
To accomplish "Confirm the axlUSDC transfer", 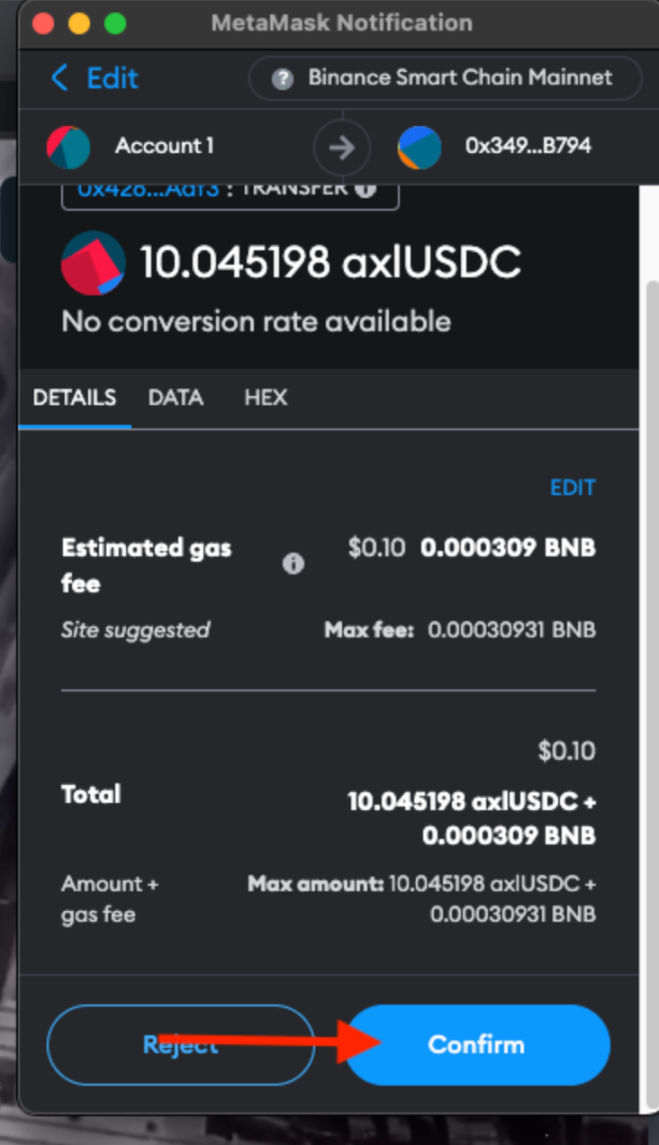I will (x=477, y=1045).
